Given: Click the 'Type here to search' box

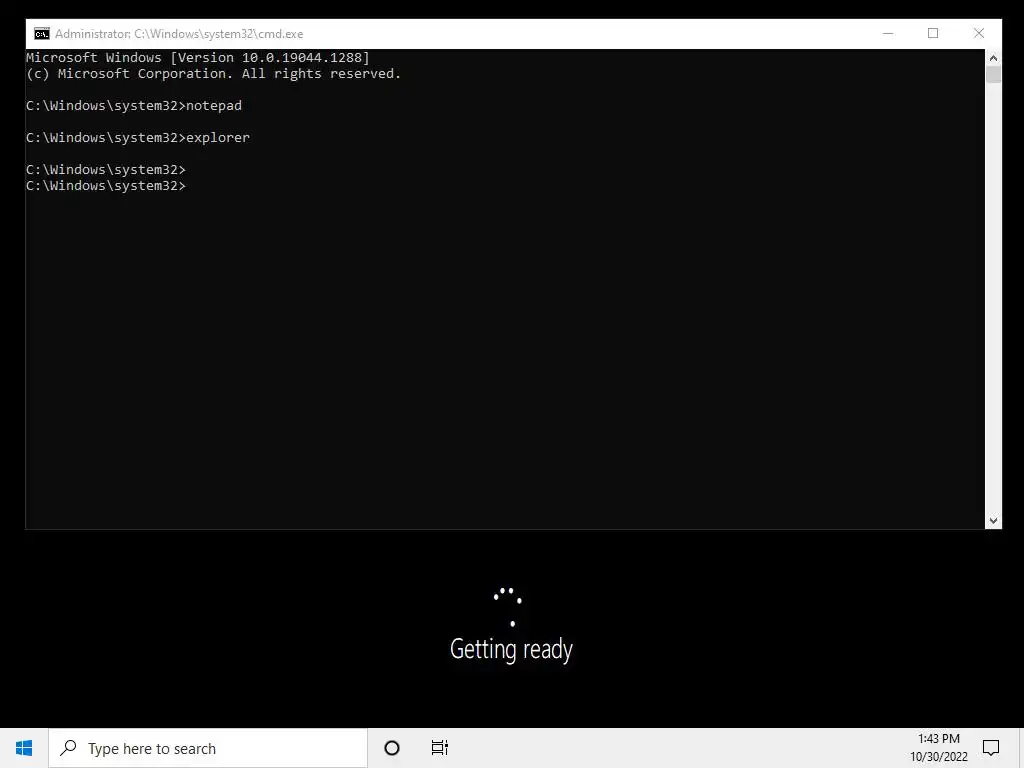Looking at the screenshot, I should [x=208, y=748].
